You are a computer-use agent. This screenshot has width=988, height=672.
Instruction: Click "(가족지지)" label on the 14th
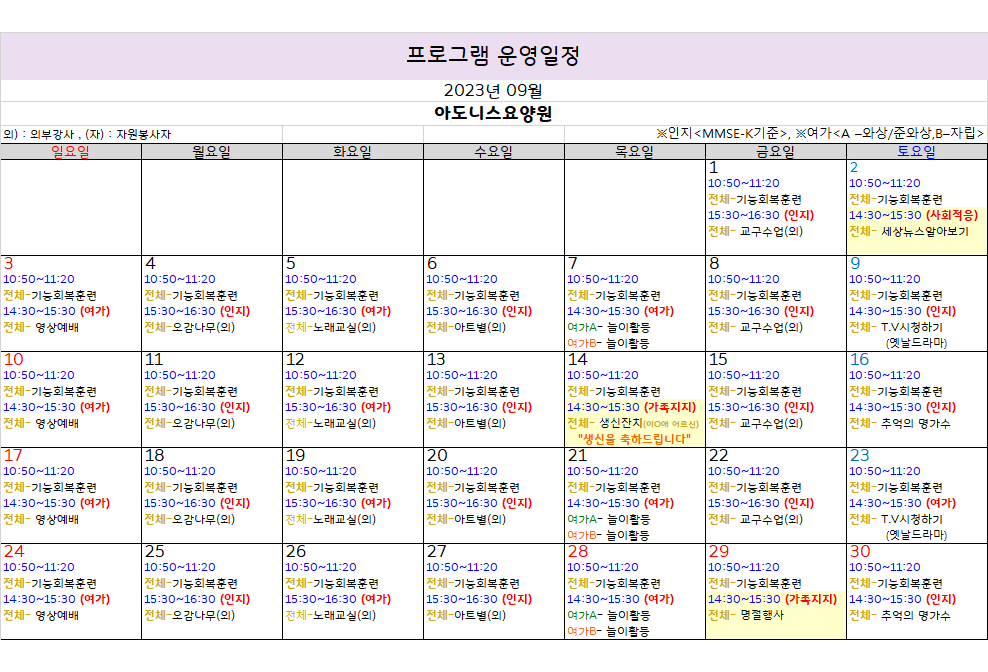click(670, 408)
